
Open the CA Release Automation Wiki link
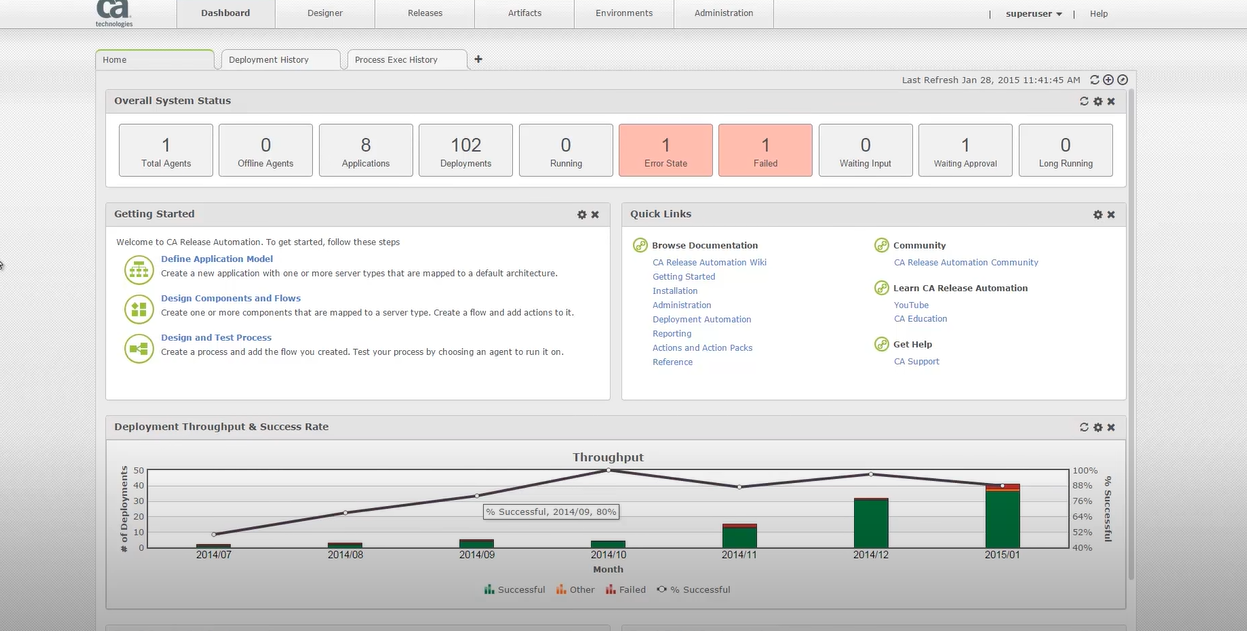coord(710,261)
